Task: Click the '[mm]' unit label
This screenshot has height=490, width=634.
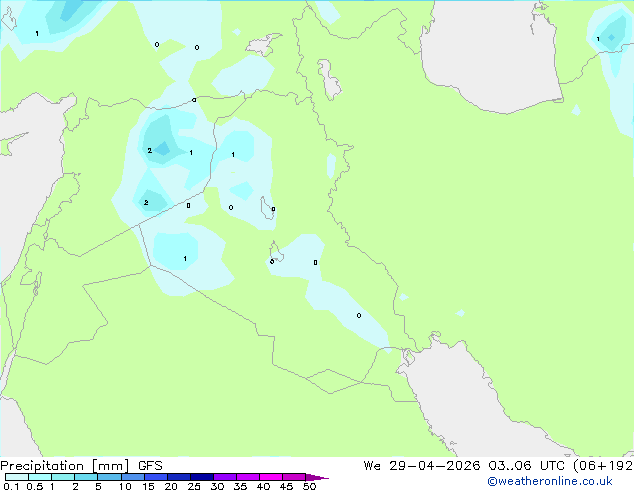Action: click(x=110, y=466)
